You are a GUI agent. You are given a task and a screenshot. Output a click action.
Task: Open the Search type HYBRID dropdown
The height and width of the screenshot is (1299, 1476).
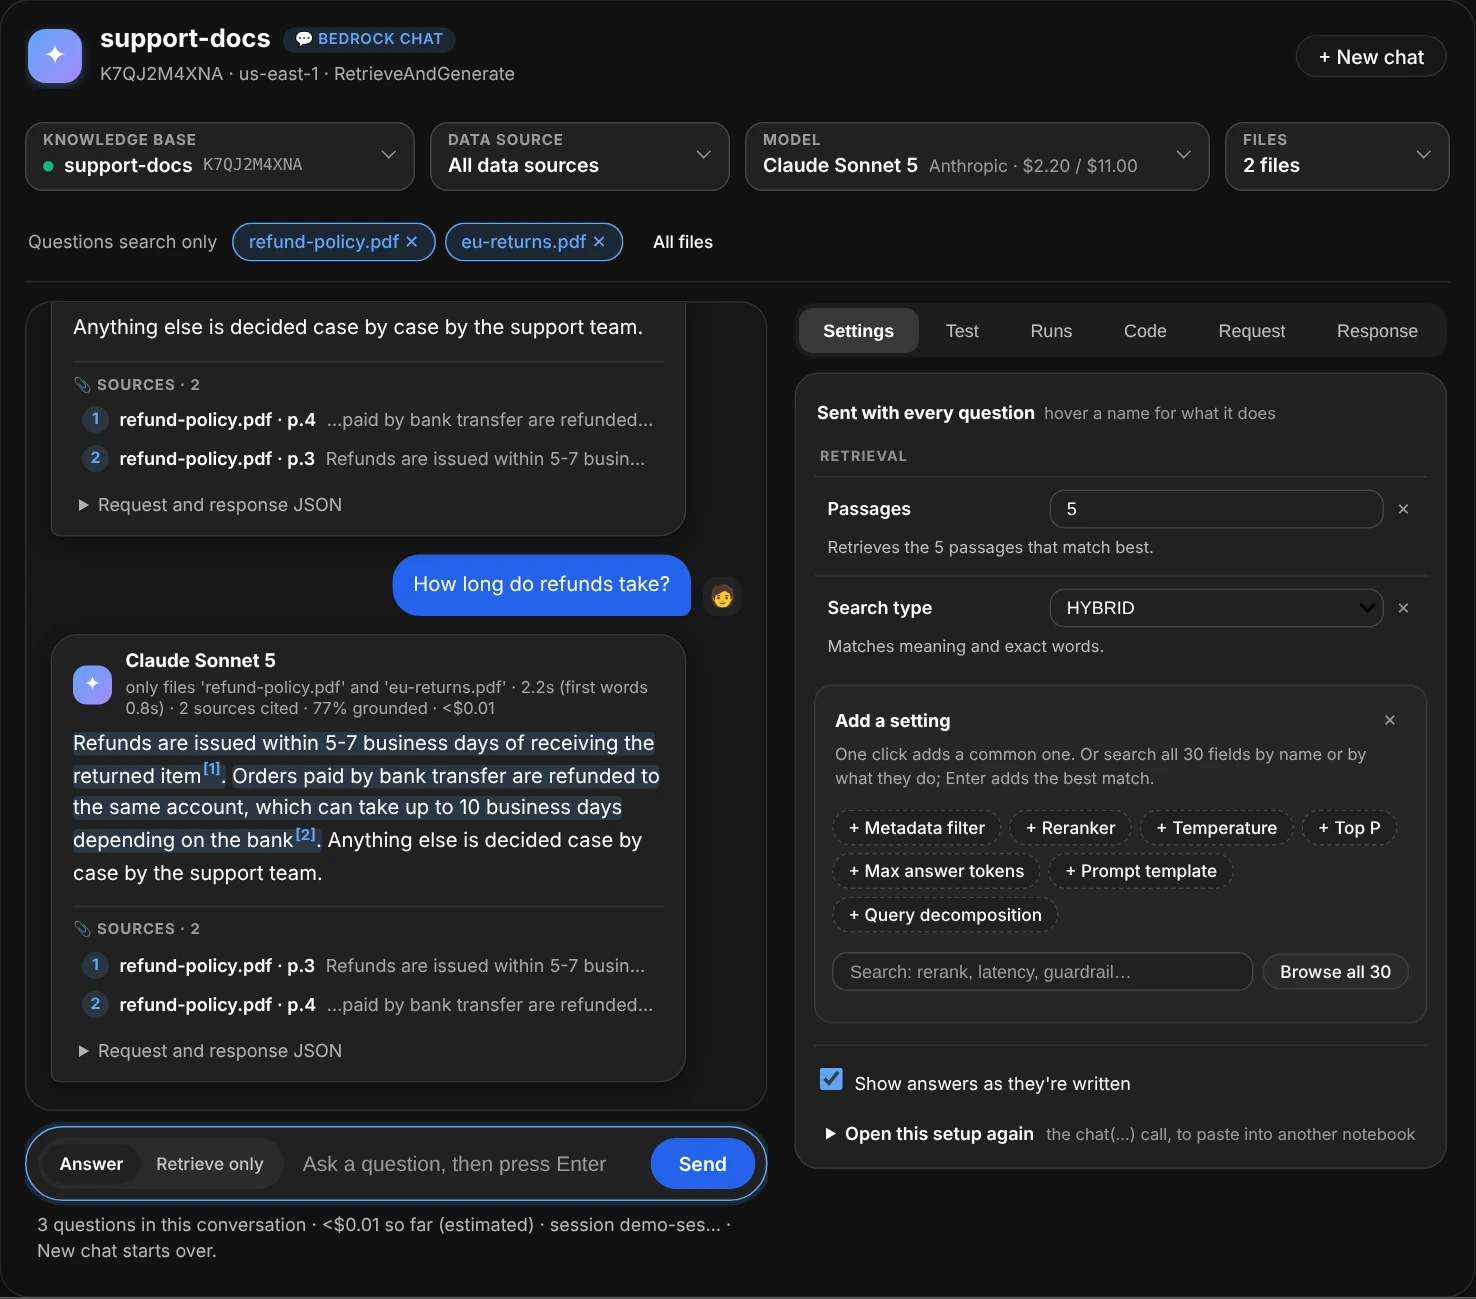click(1216, 608)
